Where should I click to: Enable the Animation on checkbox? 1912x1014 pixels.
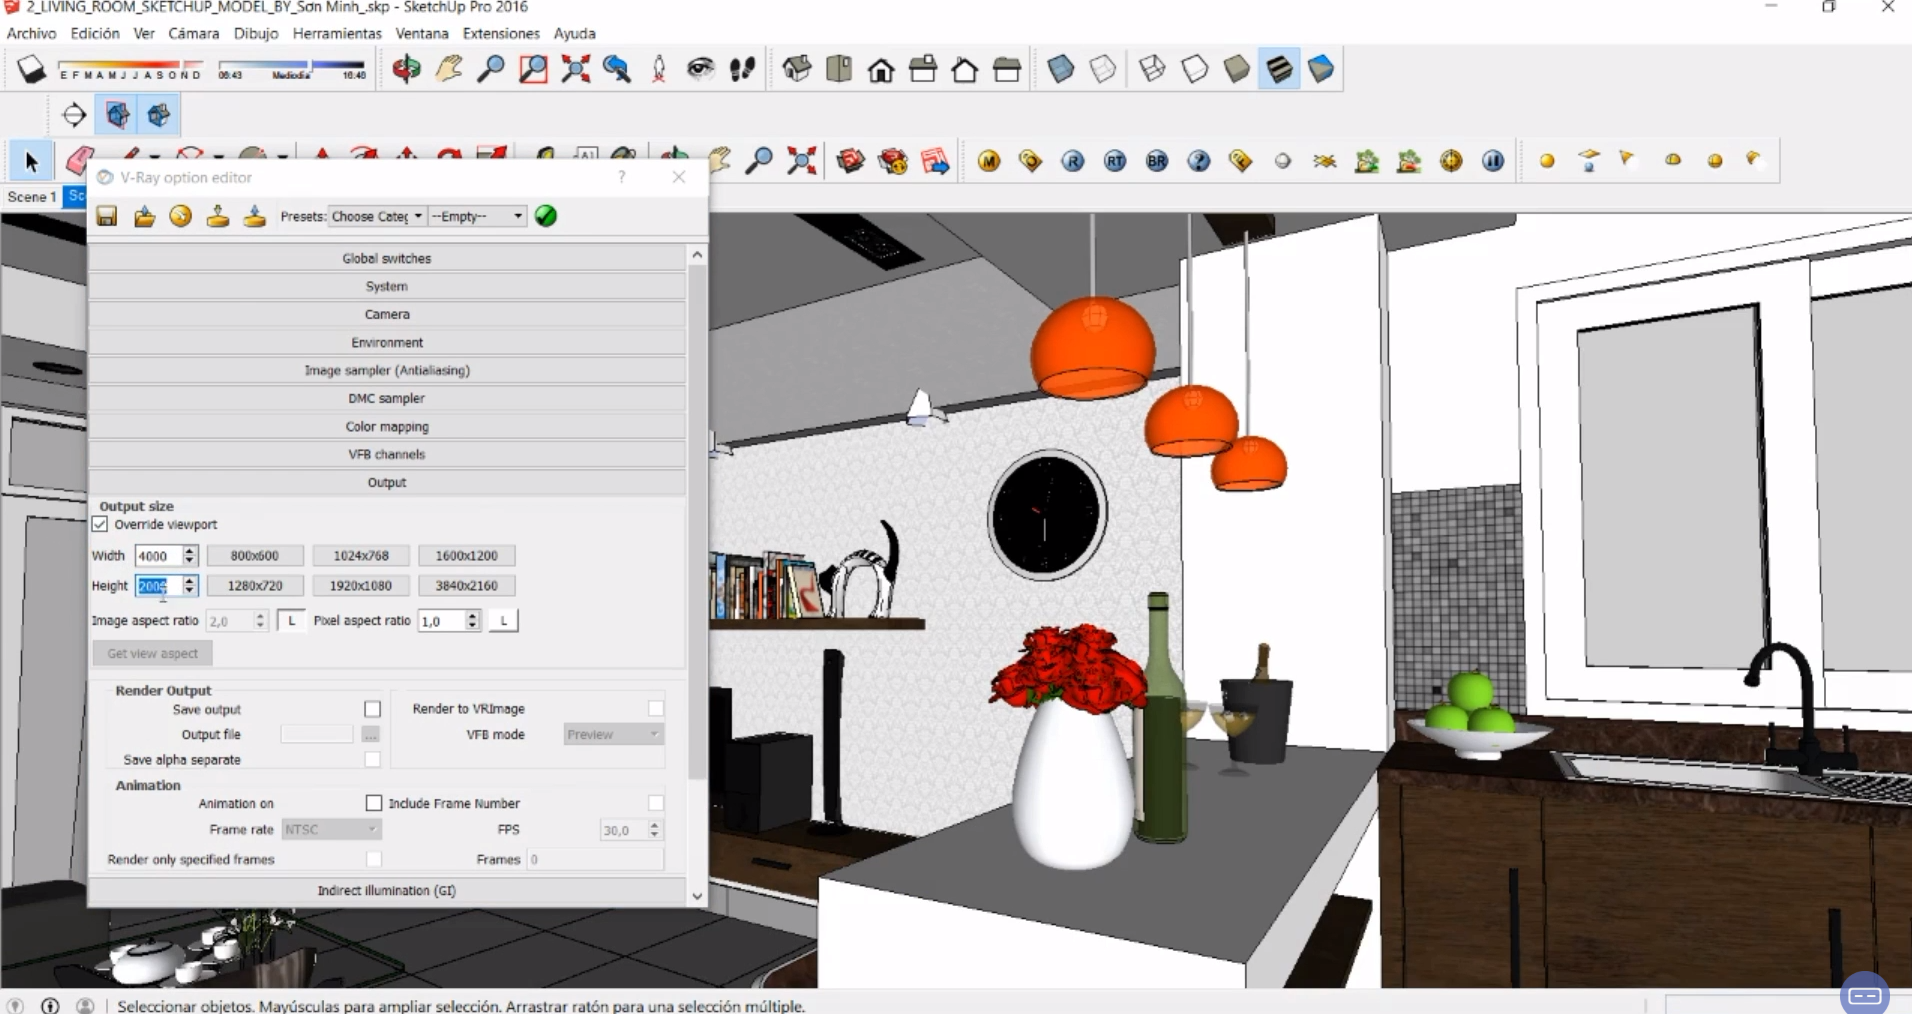click(373, 803)
